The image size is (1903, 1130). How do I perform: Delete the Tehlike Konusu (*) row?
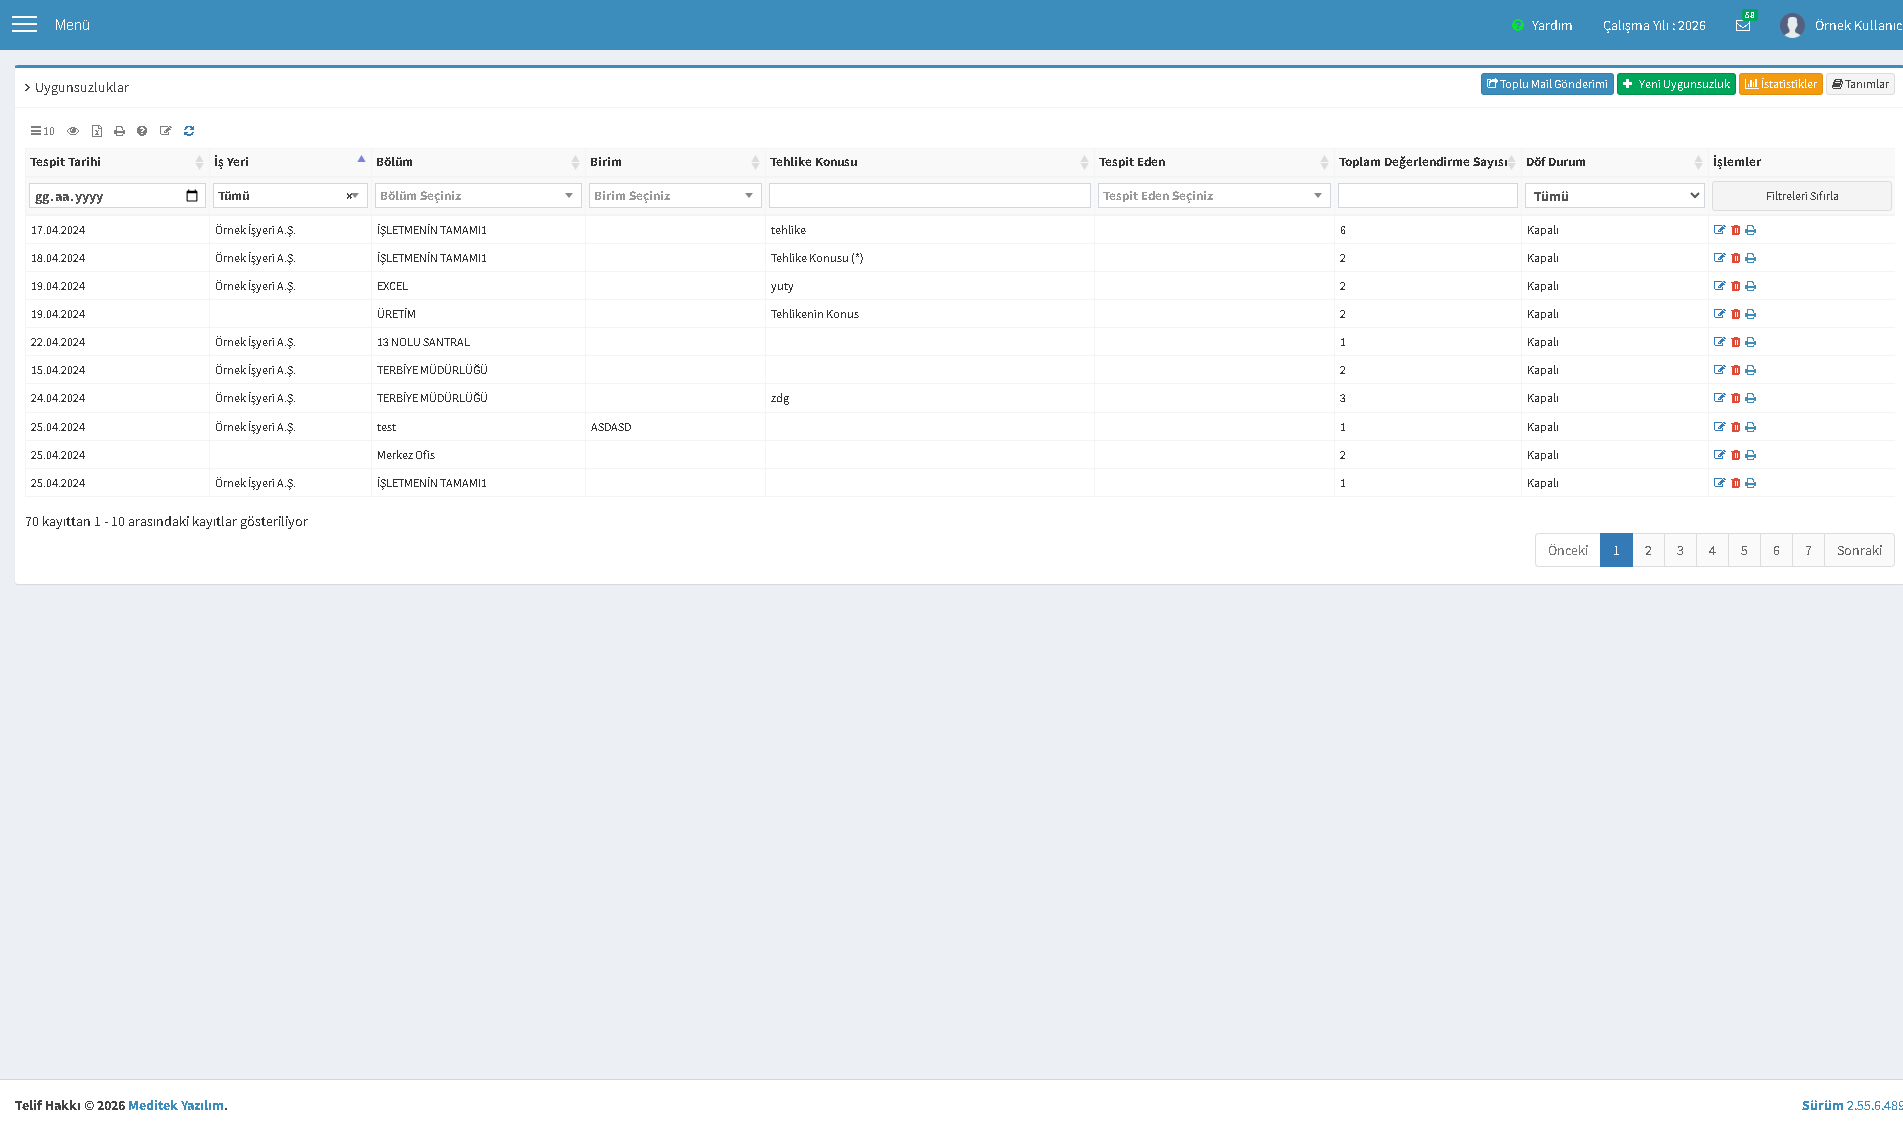(x=1736, y=258)
